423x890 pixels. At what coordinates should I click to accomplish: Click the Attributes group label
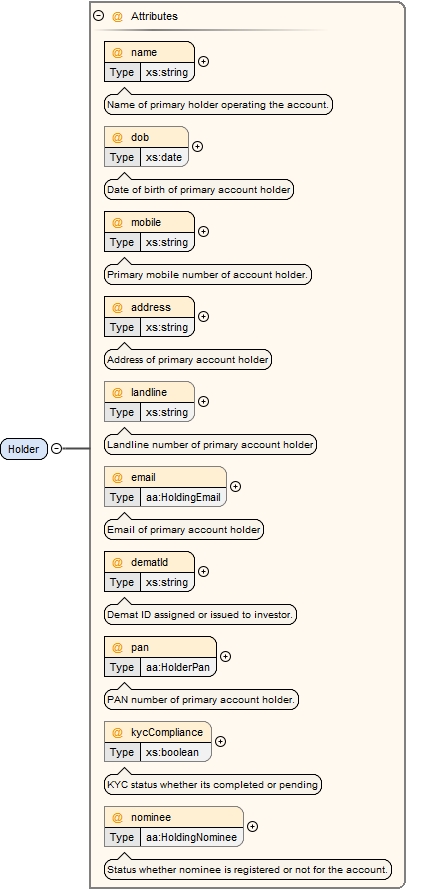pos(154,16)
